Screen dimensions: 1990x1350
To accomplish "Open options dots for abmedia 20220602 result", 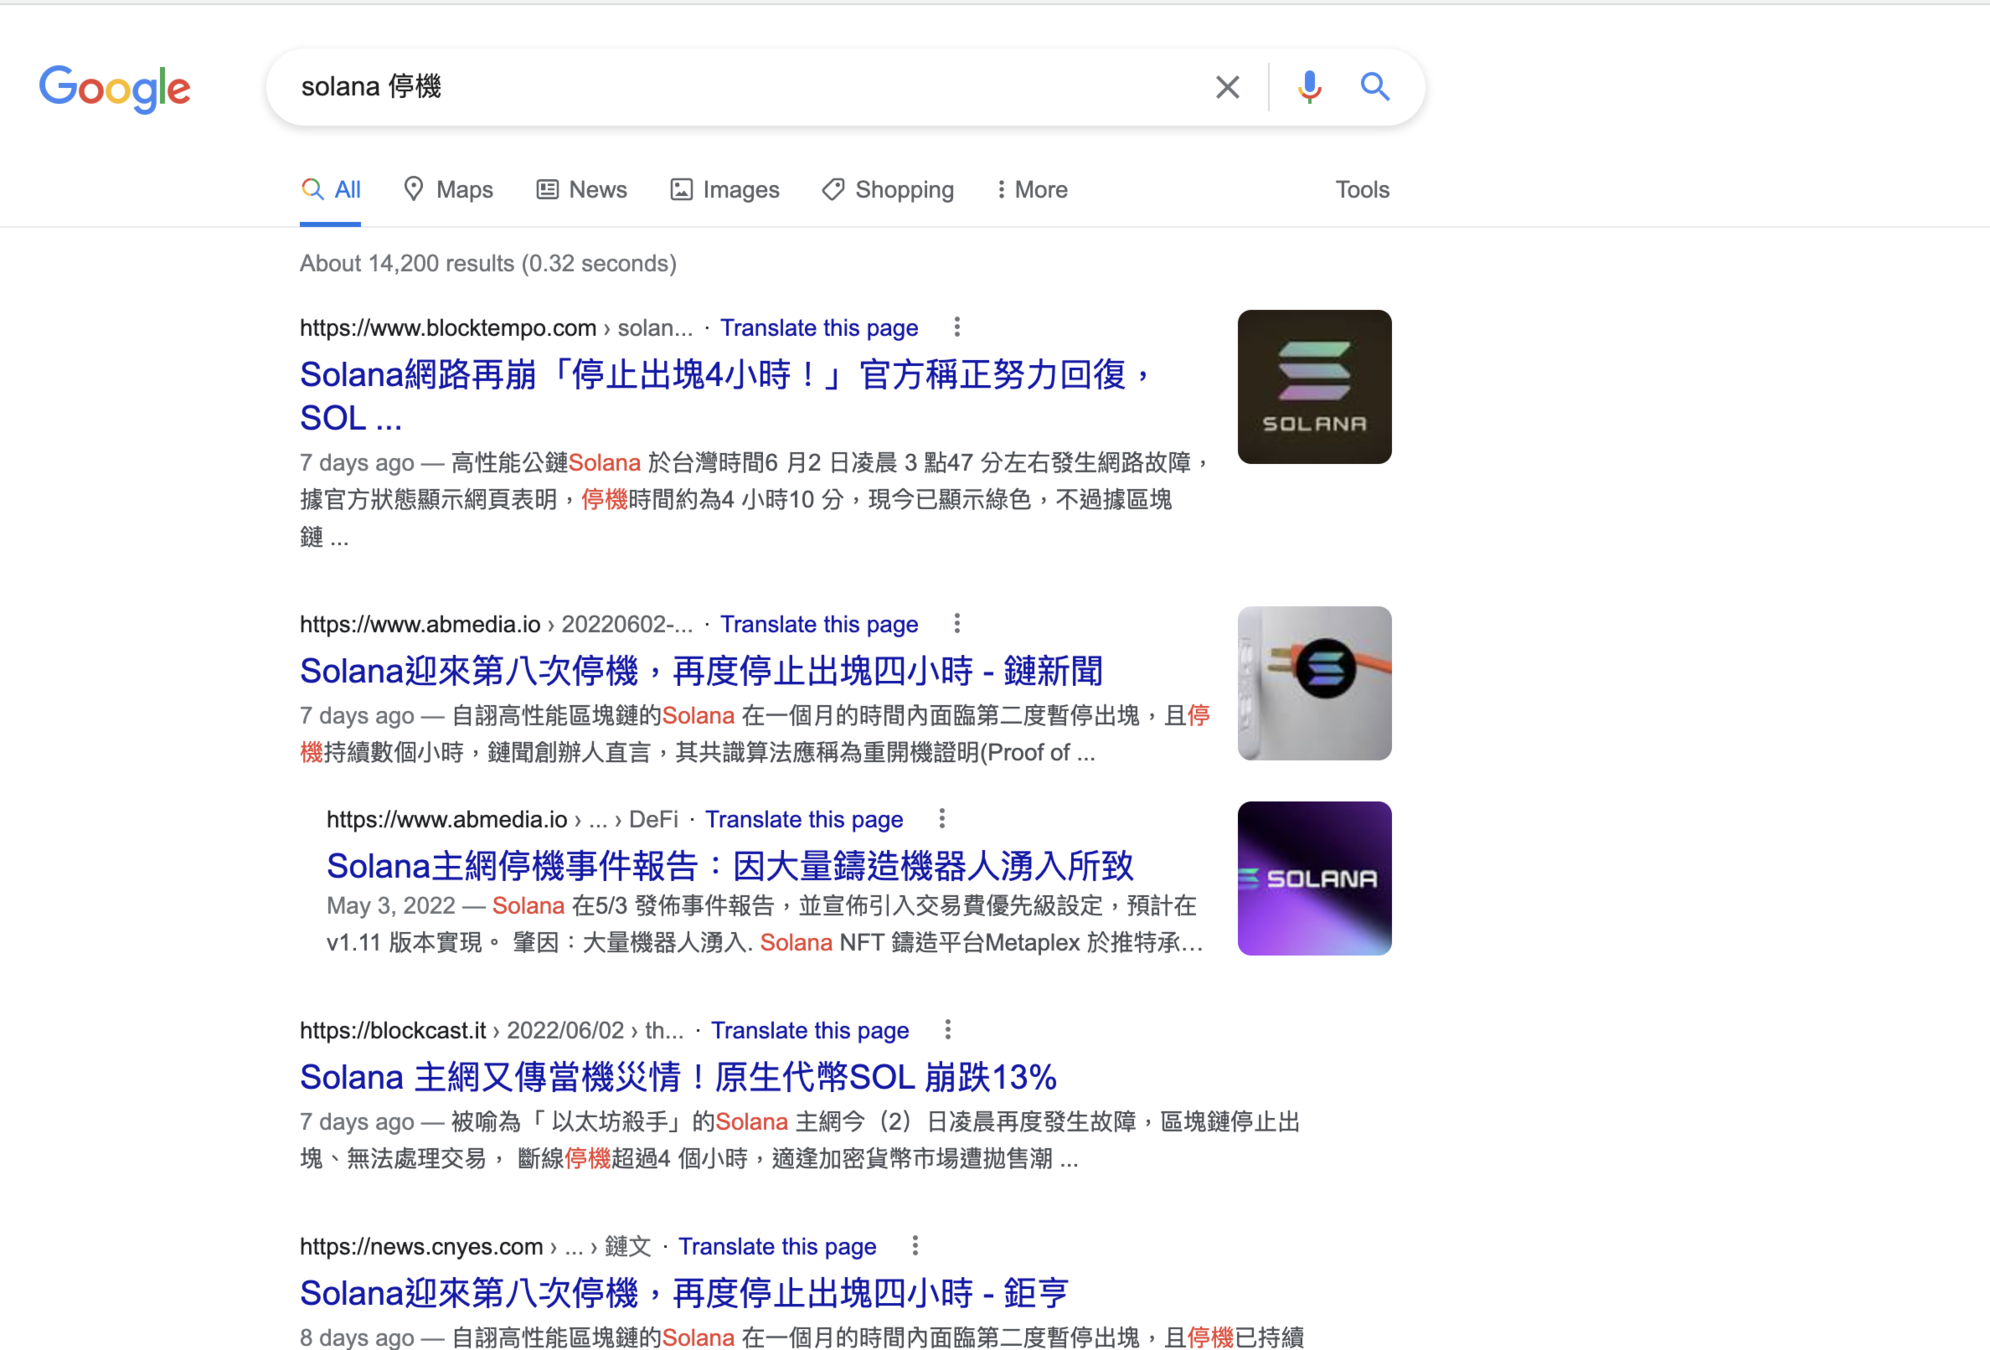I will (957, 623).
